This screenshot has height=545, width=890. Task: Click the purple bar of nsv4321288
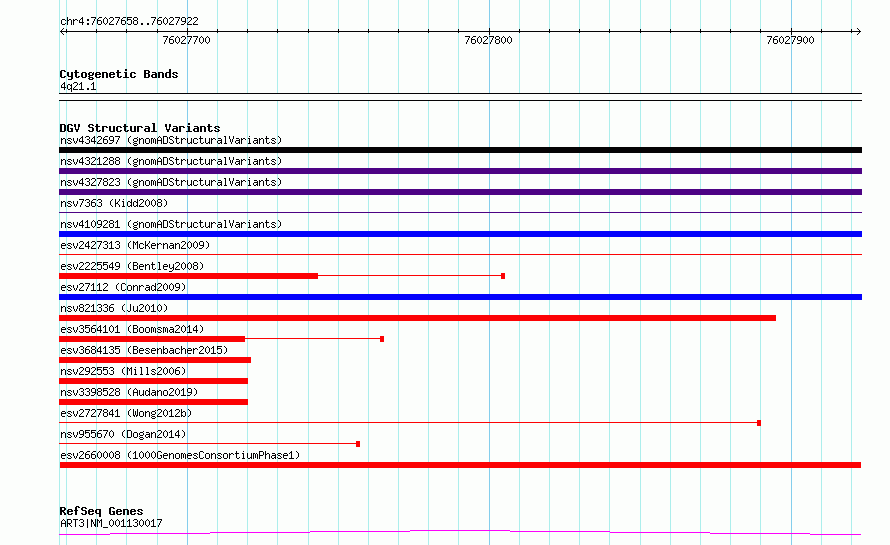tap(460, 171)
